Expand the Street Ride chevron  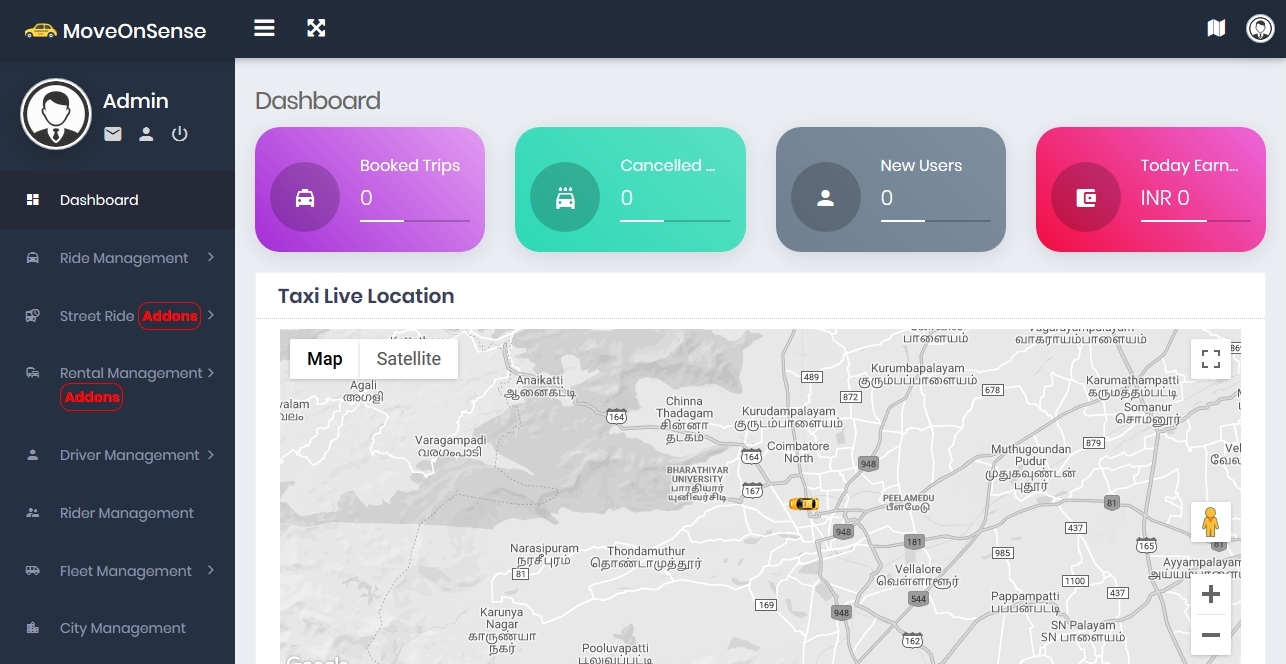click(211, 315)
